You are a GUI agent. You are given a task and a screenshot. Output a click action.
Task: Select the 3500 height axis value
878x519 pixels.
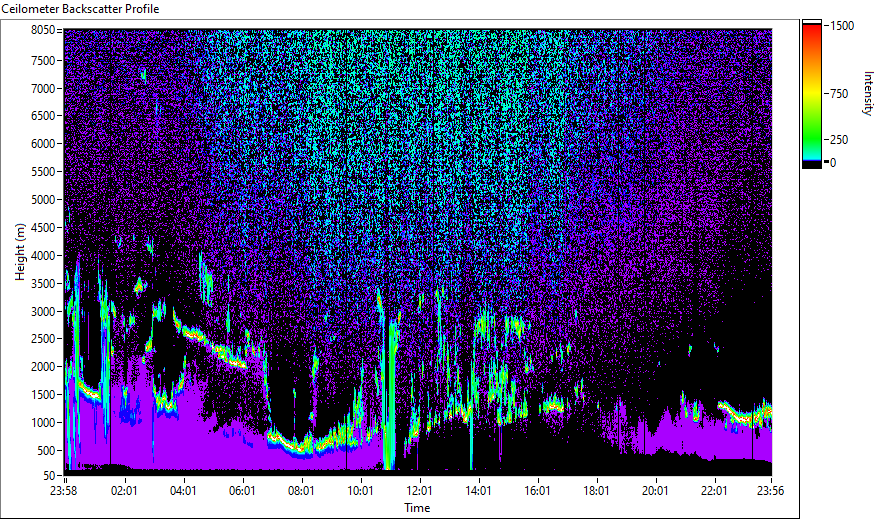(x=43, y=284)
